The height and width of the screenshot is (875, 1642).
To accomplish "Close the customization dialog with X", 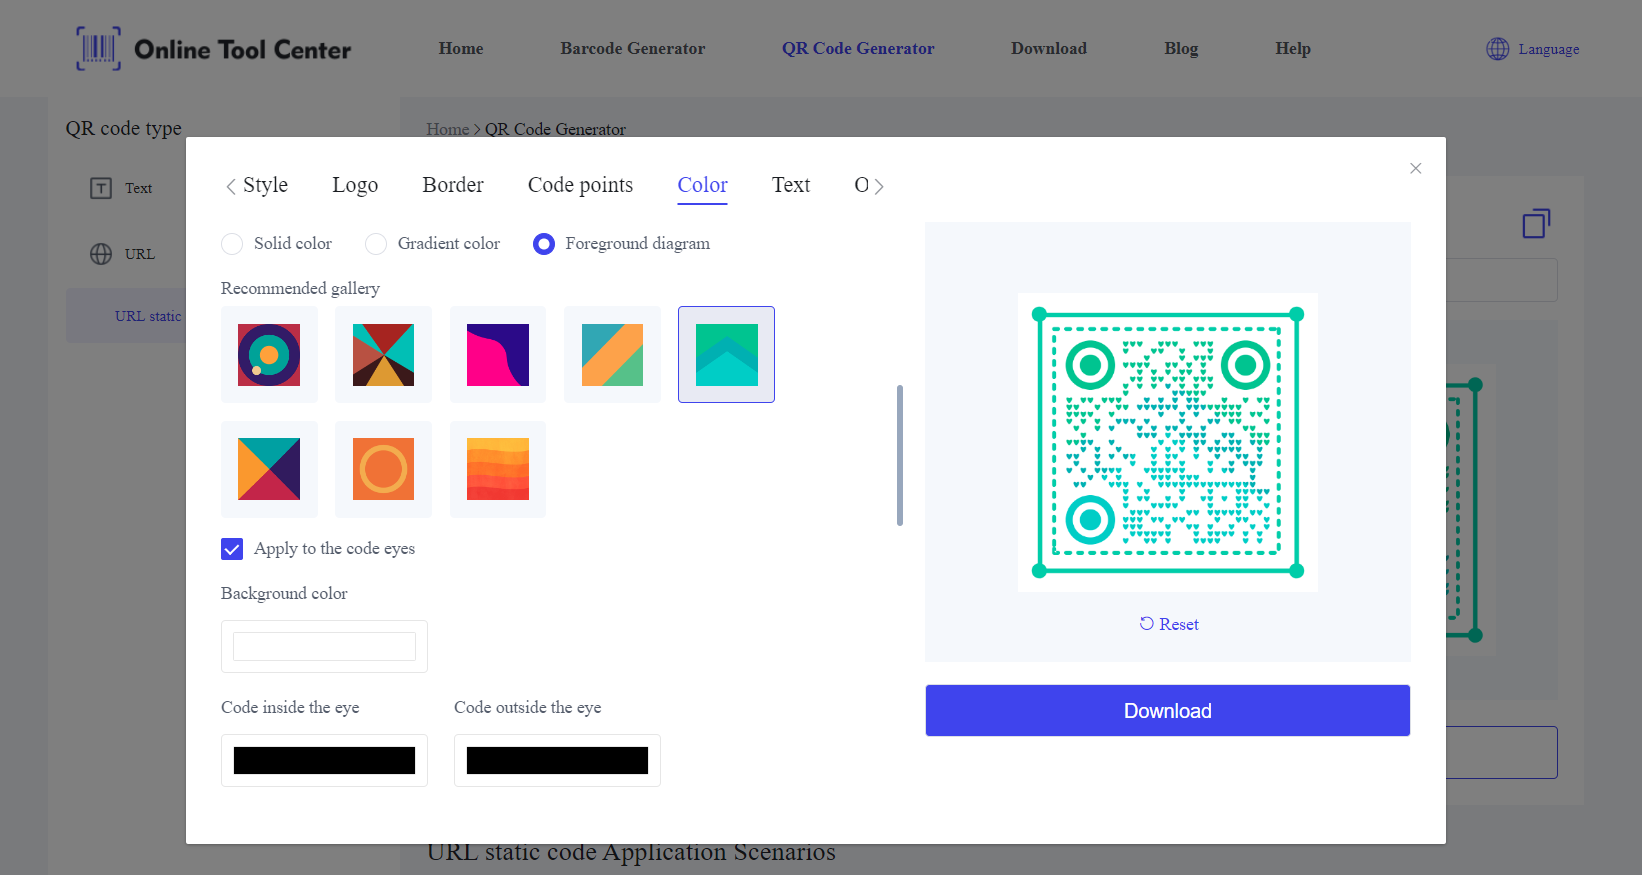I will coord(1415,168).
